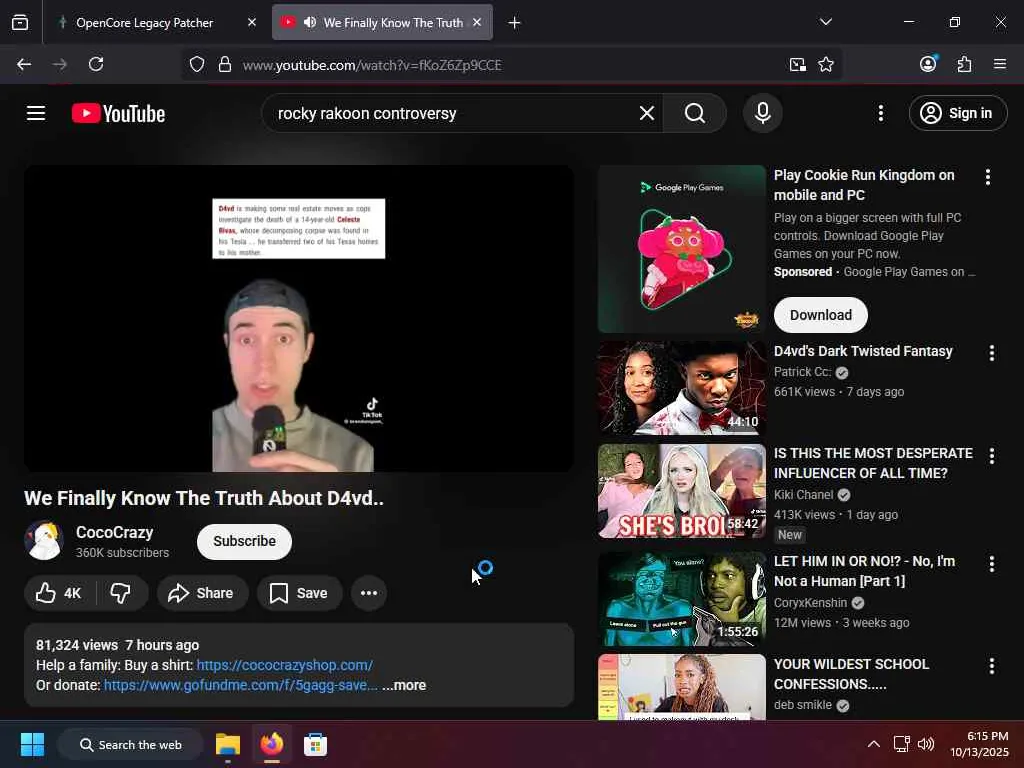
Task: Open more actions ellipsis under video
Action: 369,593
